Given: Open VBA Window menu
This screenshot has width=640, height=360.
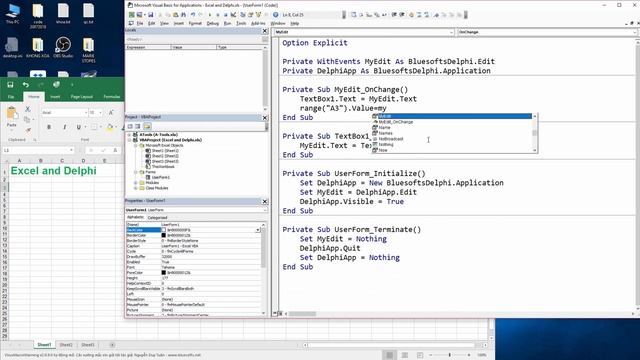Looking at the screenshot, I should pos(278,24).
